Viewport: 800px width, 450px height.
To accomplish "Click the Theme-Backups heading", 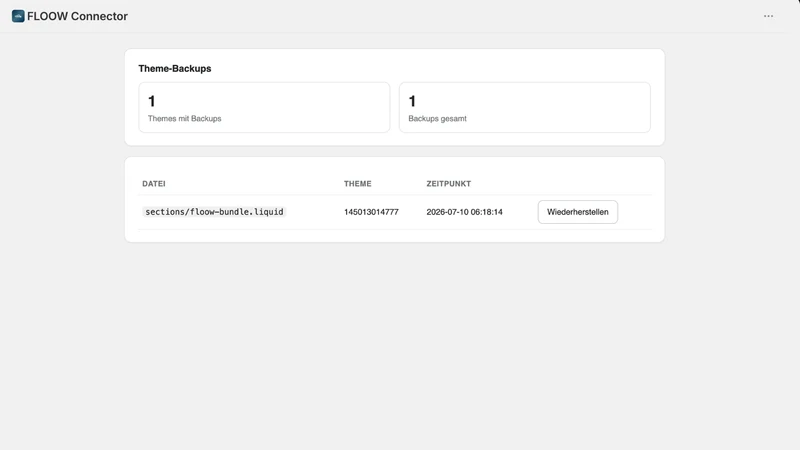I will click(174, 68).
